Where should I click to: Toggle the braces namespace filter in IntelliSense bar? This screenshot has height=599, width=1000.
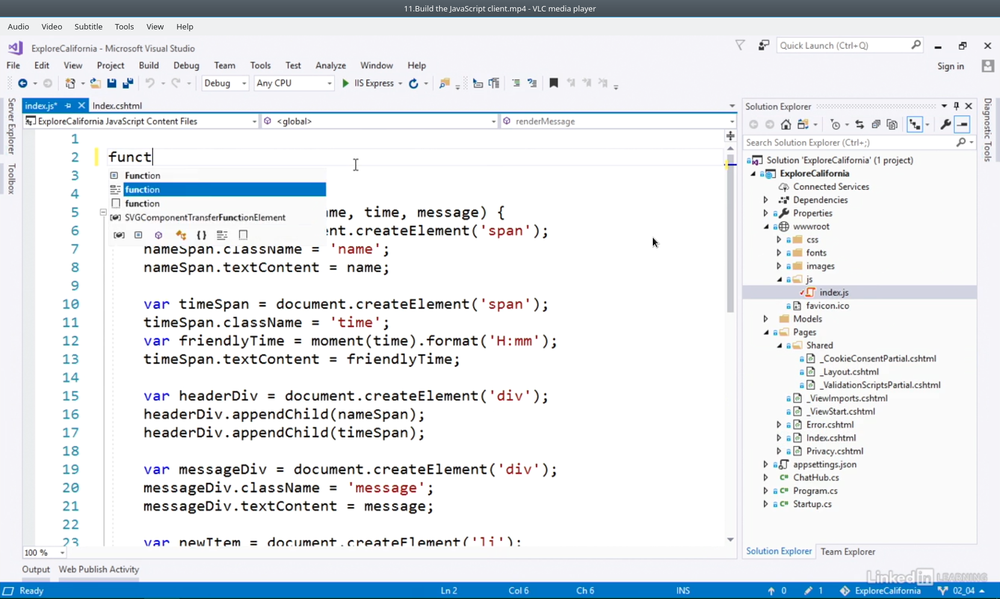(x=202, y=235)
